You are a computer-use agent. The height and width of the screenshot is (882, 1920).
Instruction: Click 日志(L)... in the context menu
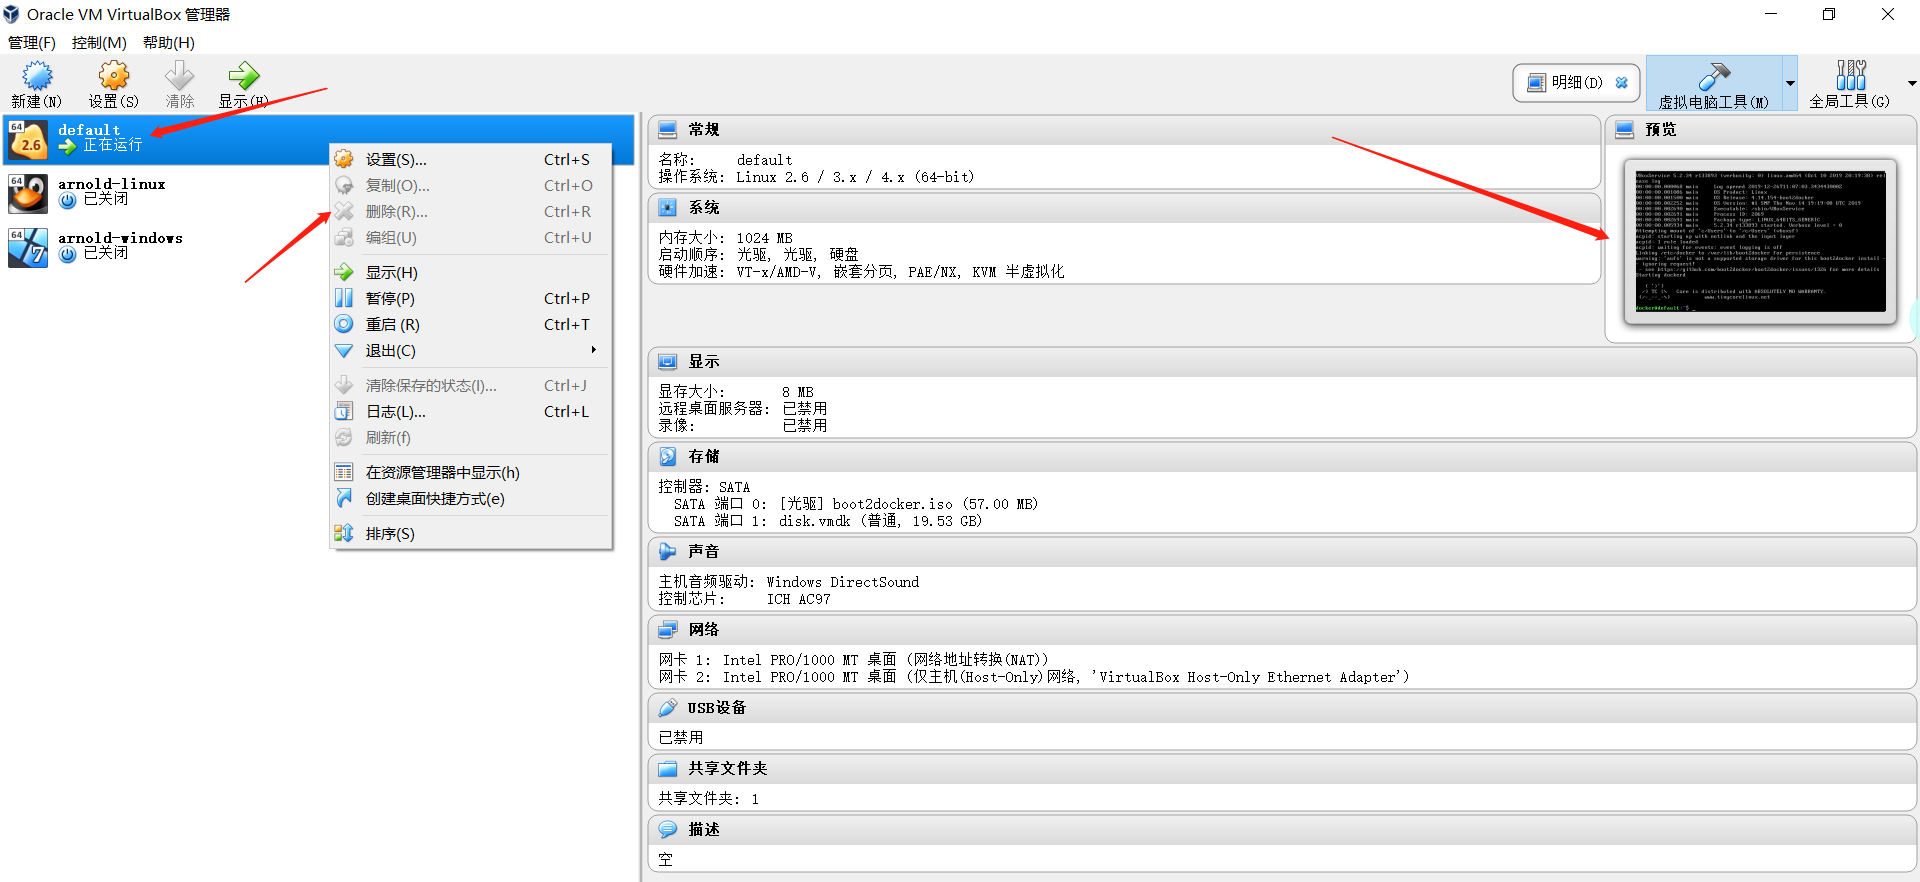(x=395, y=412)
